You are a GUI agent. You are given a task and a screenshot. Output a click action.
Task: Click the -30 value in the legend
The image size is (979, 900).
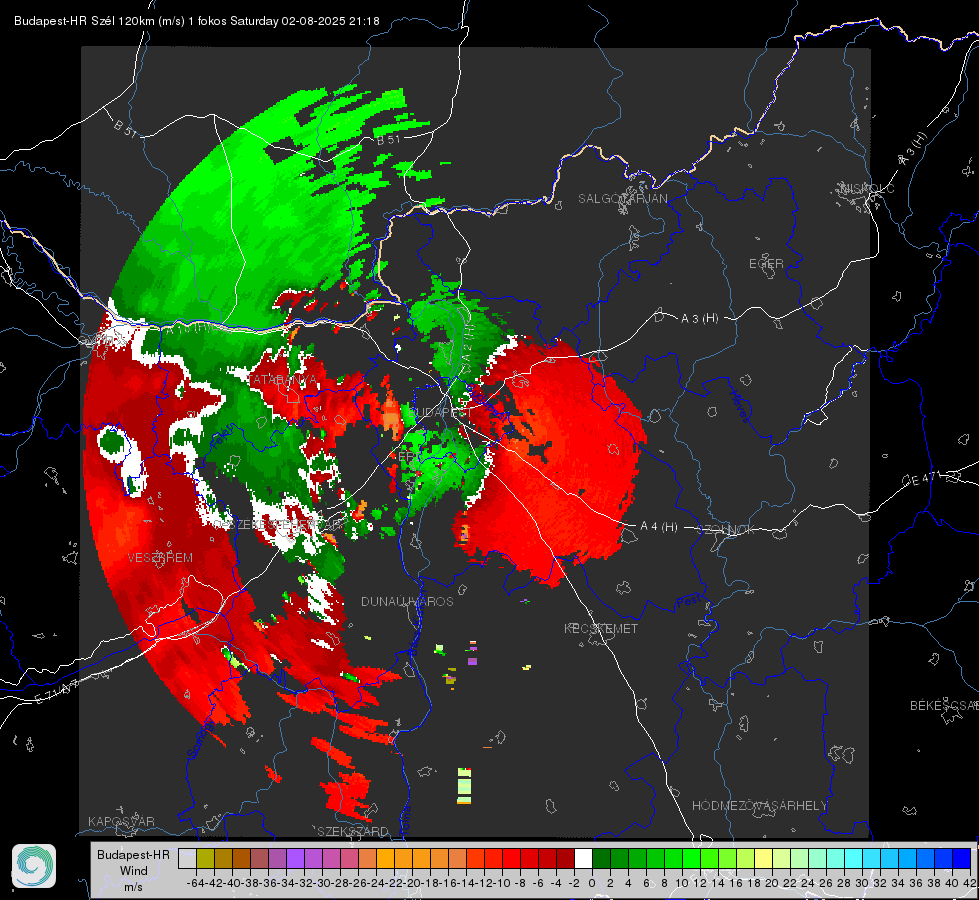pos(322,883)
